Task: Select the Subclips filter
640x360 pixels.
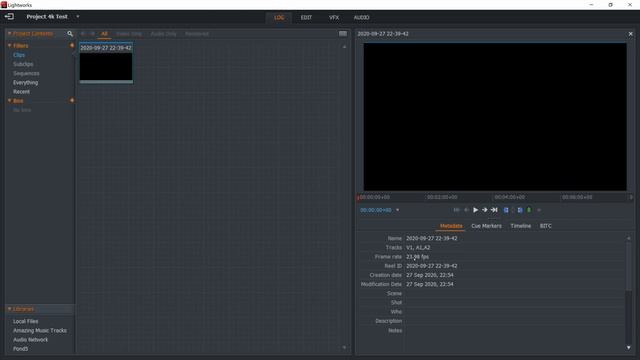Action: 23,64
